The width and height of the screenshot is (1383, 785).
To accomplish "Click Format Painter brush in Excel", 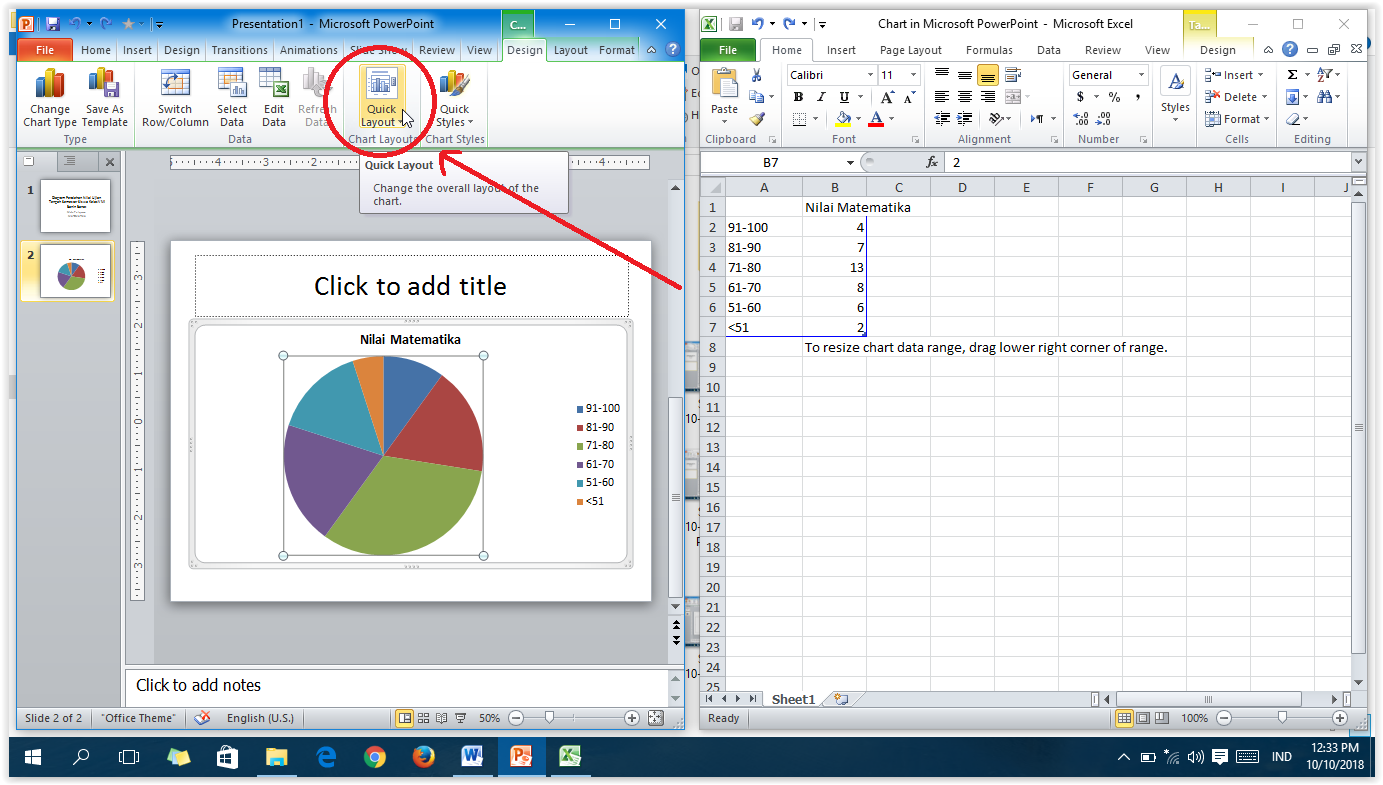I will (757, 119).
